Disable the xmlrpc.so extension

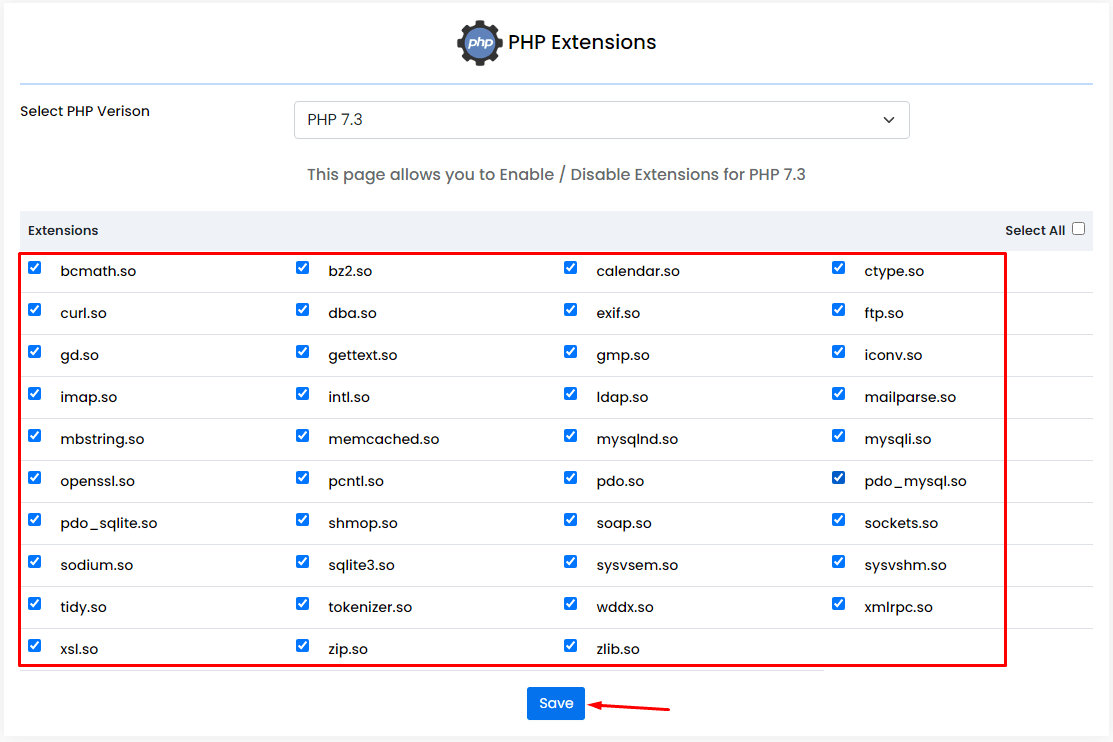click(x=838, y=604)
